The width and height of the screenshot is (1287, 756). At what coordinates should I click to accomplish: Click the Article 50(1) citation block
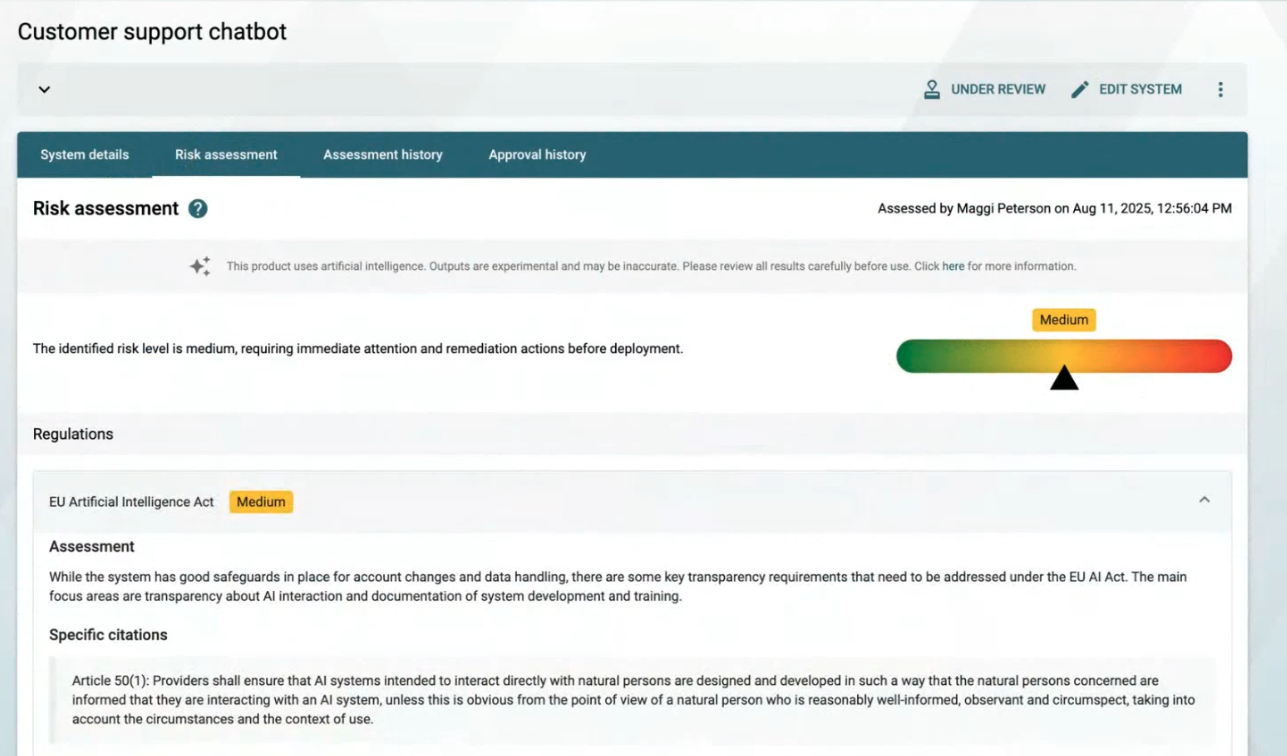pos(633,700)
